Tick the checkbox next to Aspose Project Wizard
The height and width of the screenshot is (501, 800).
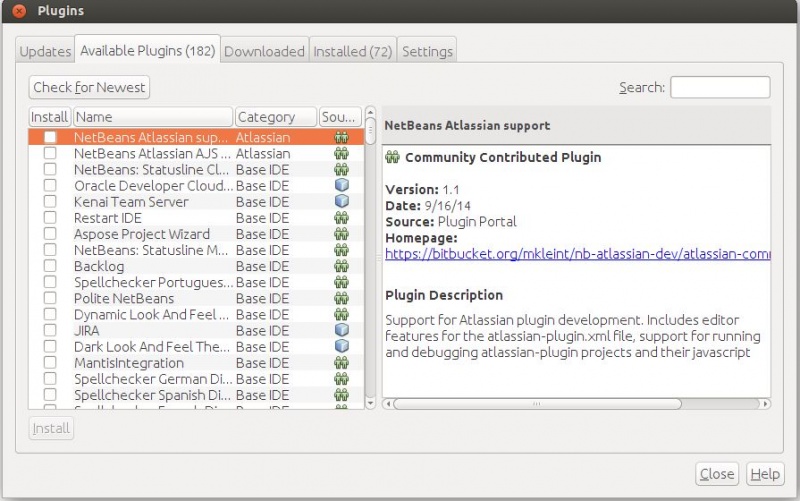pyautogui.click(x=50, y=234)
